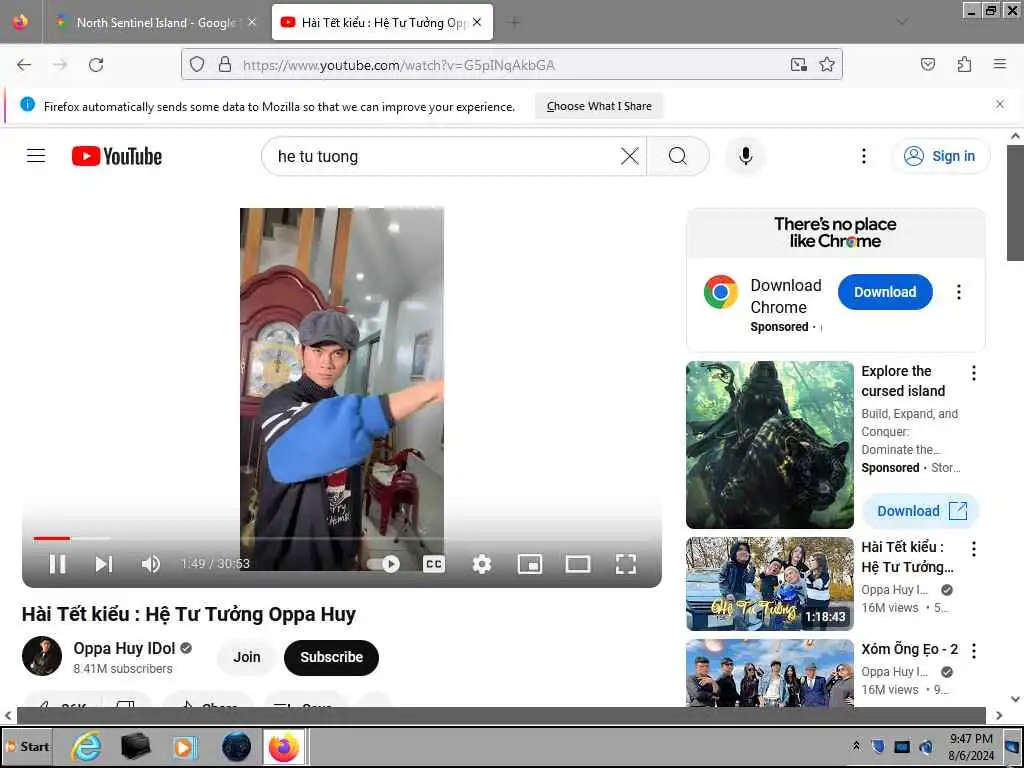This screenshot has width=1024, height=768.
Task: Open options for 'Explore the cursed island' ad
Action: click(974, 373)
